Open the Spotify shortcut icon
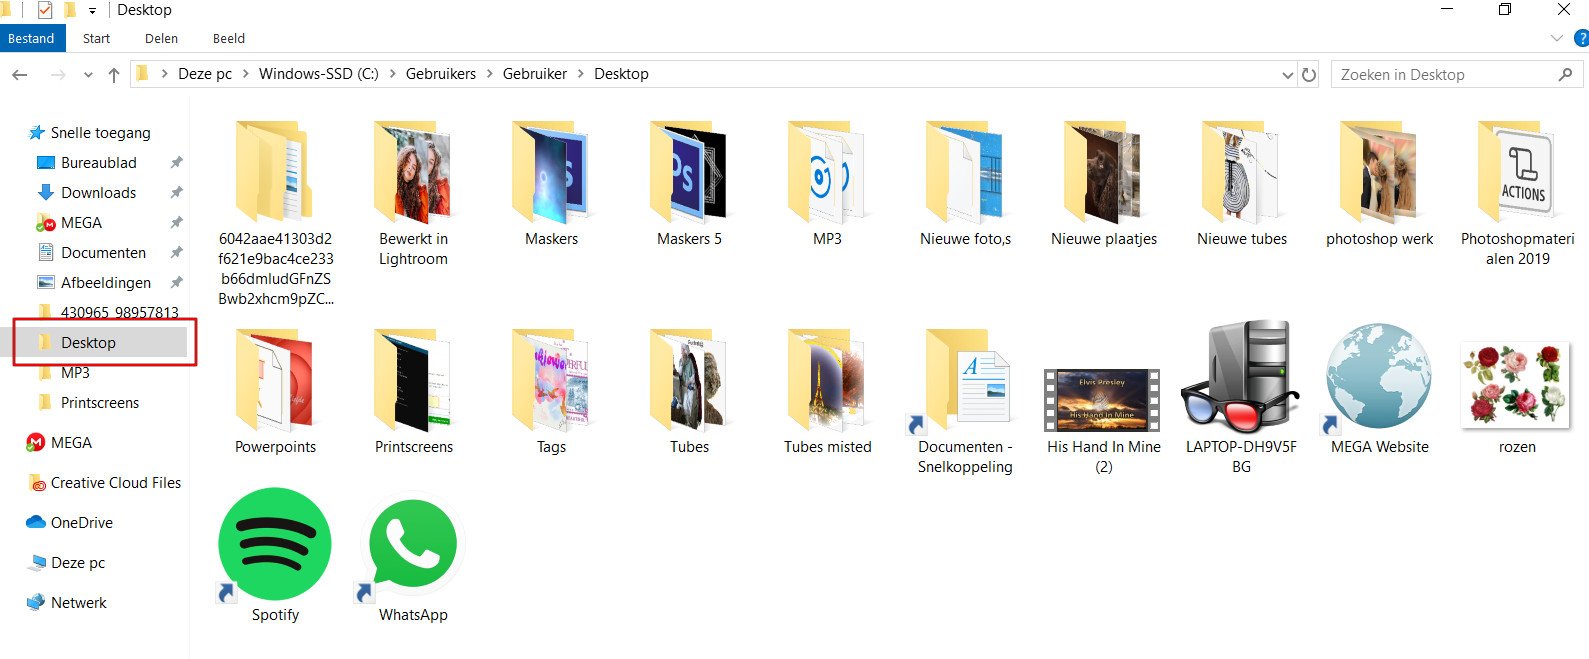This screenshot has width=1589, height=659. pos(275,545)
